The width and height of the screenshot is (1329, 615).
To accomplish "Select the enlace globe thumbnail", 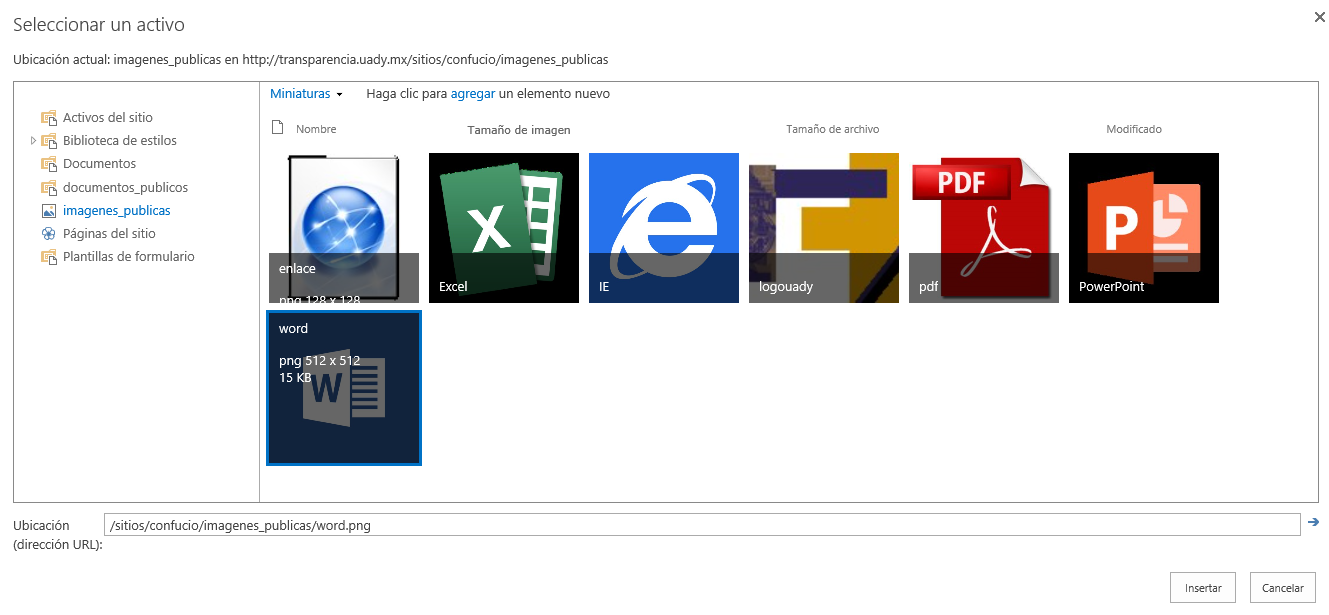I will [x=343, y=227].
